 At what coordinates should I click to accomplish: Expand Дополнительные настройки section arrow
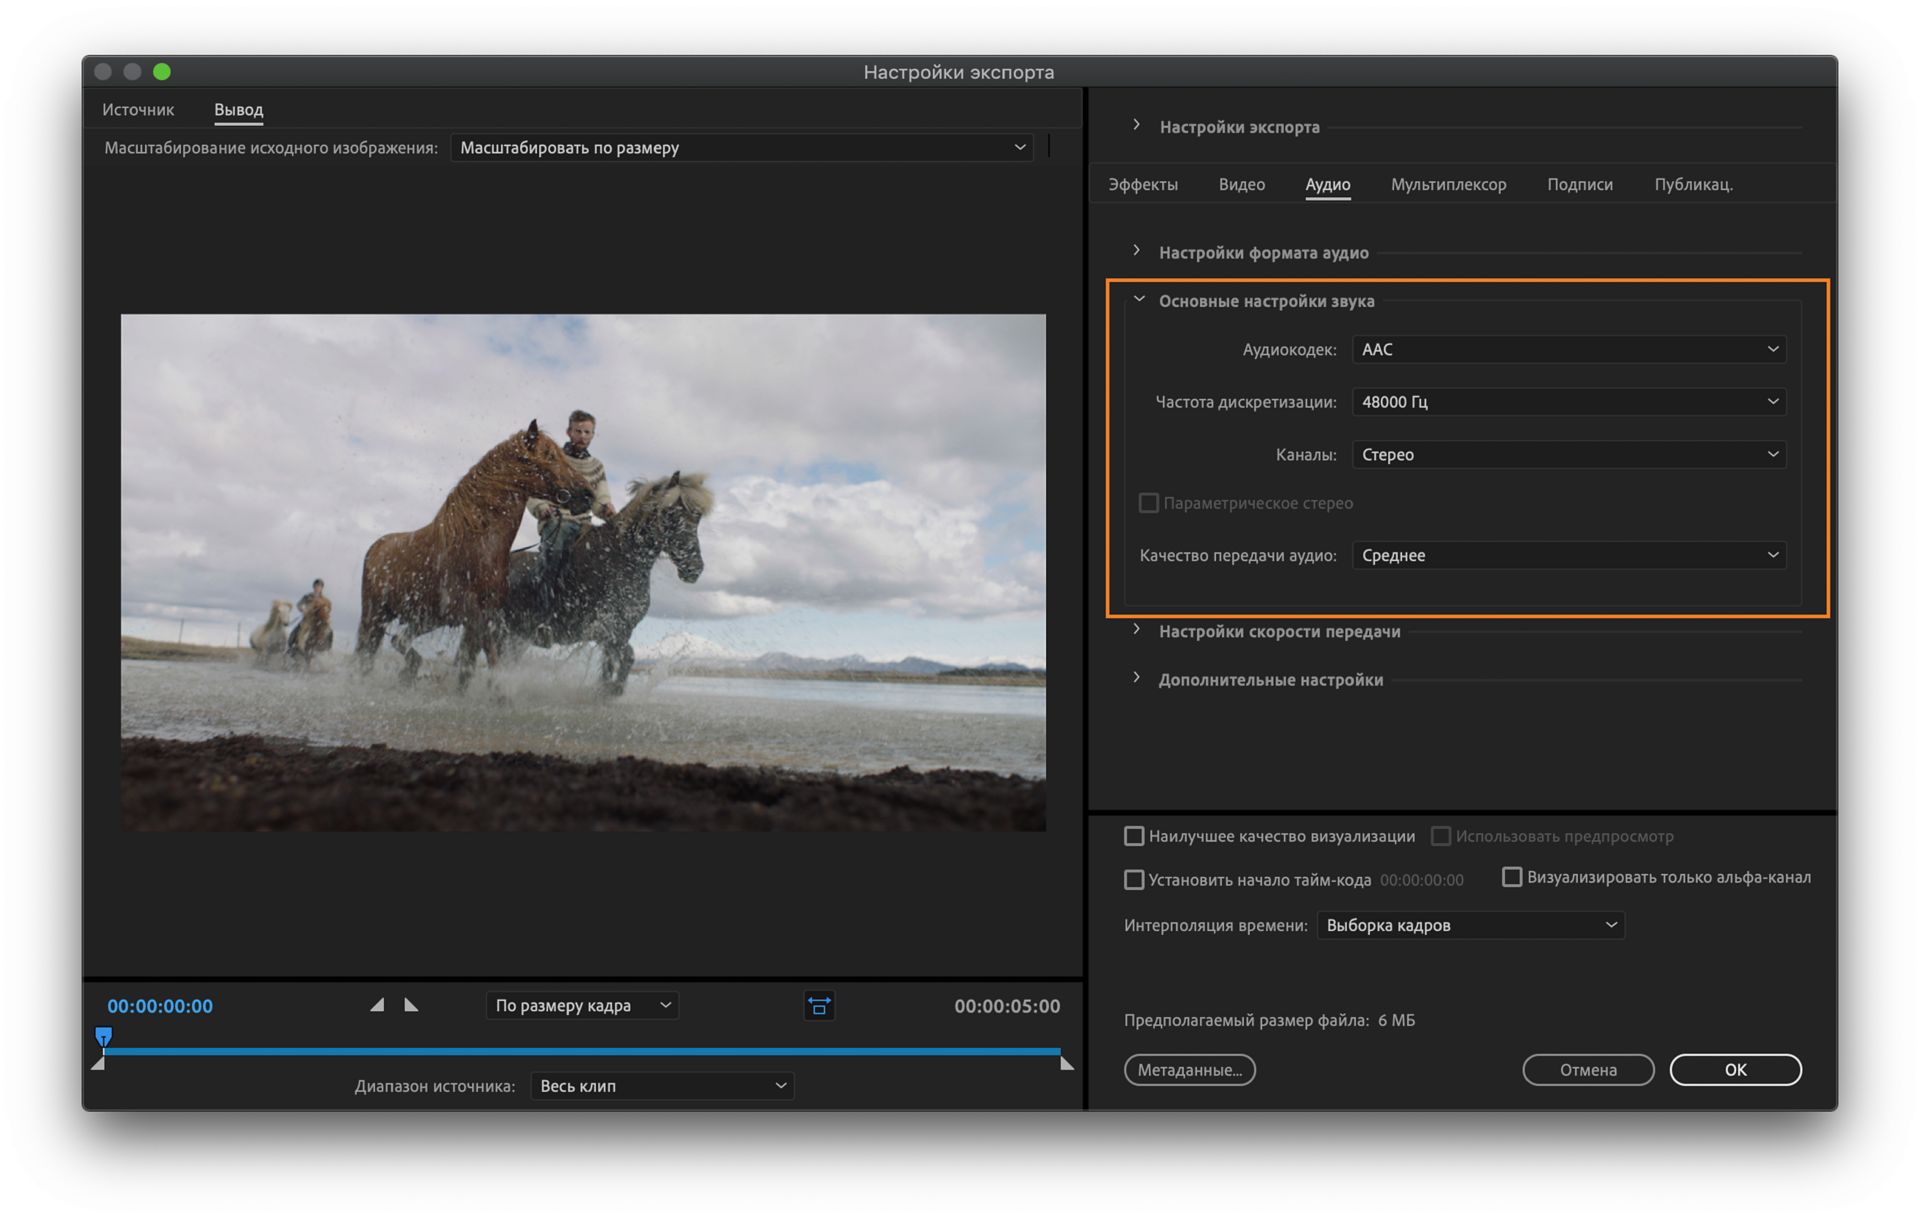click(x=1137, y=678)
